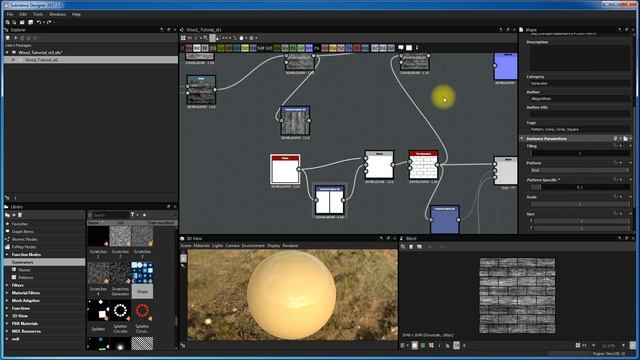640x360 pixels.
Task: Click the redo arrow icon
Action: tap(49, 22)
